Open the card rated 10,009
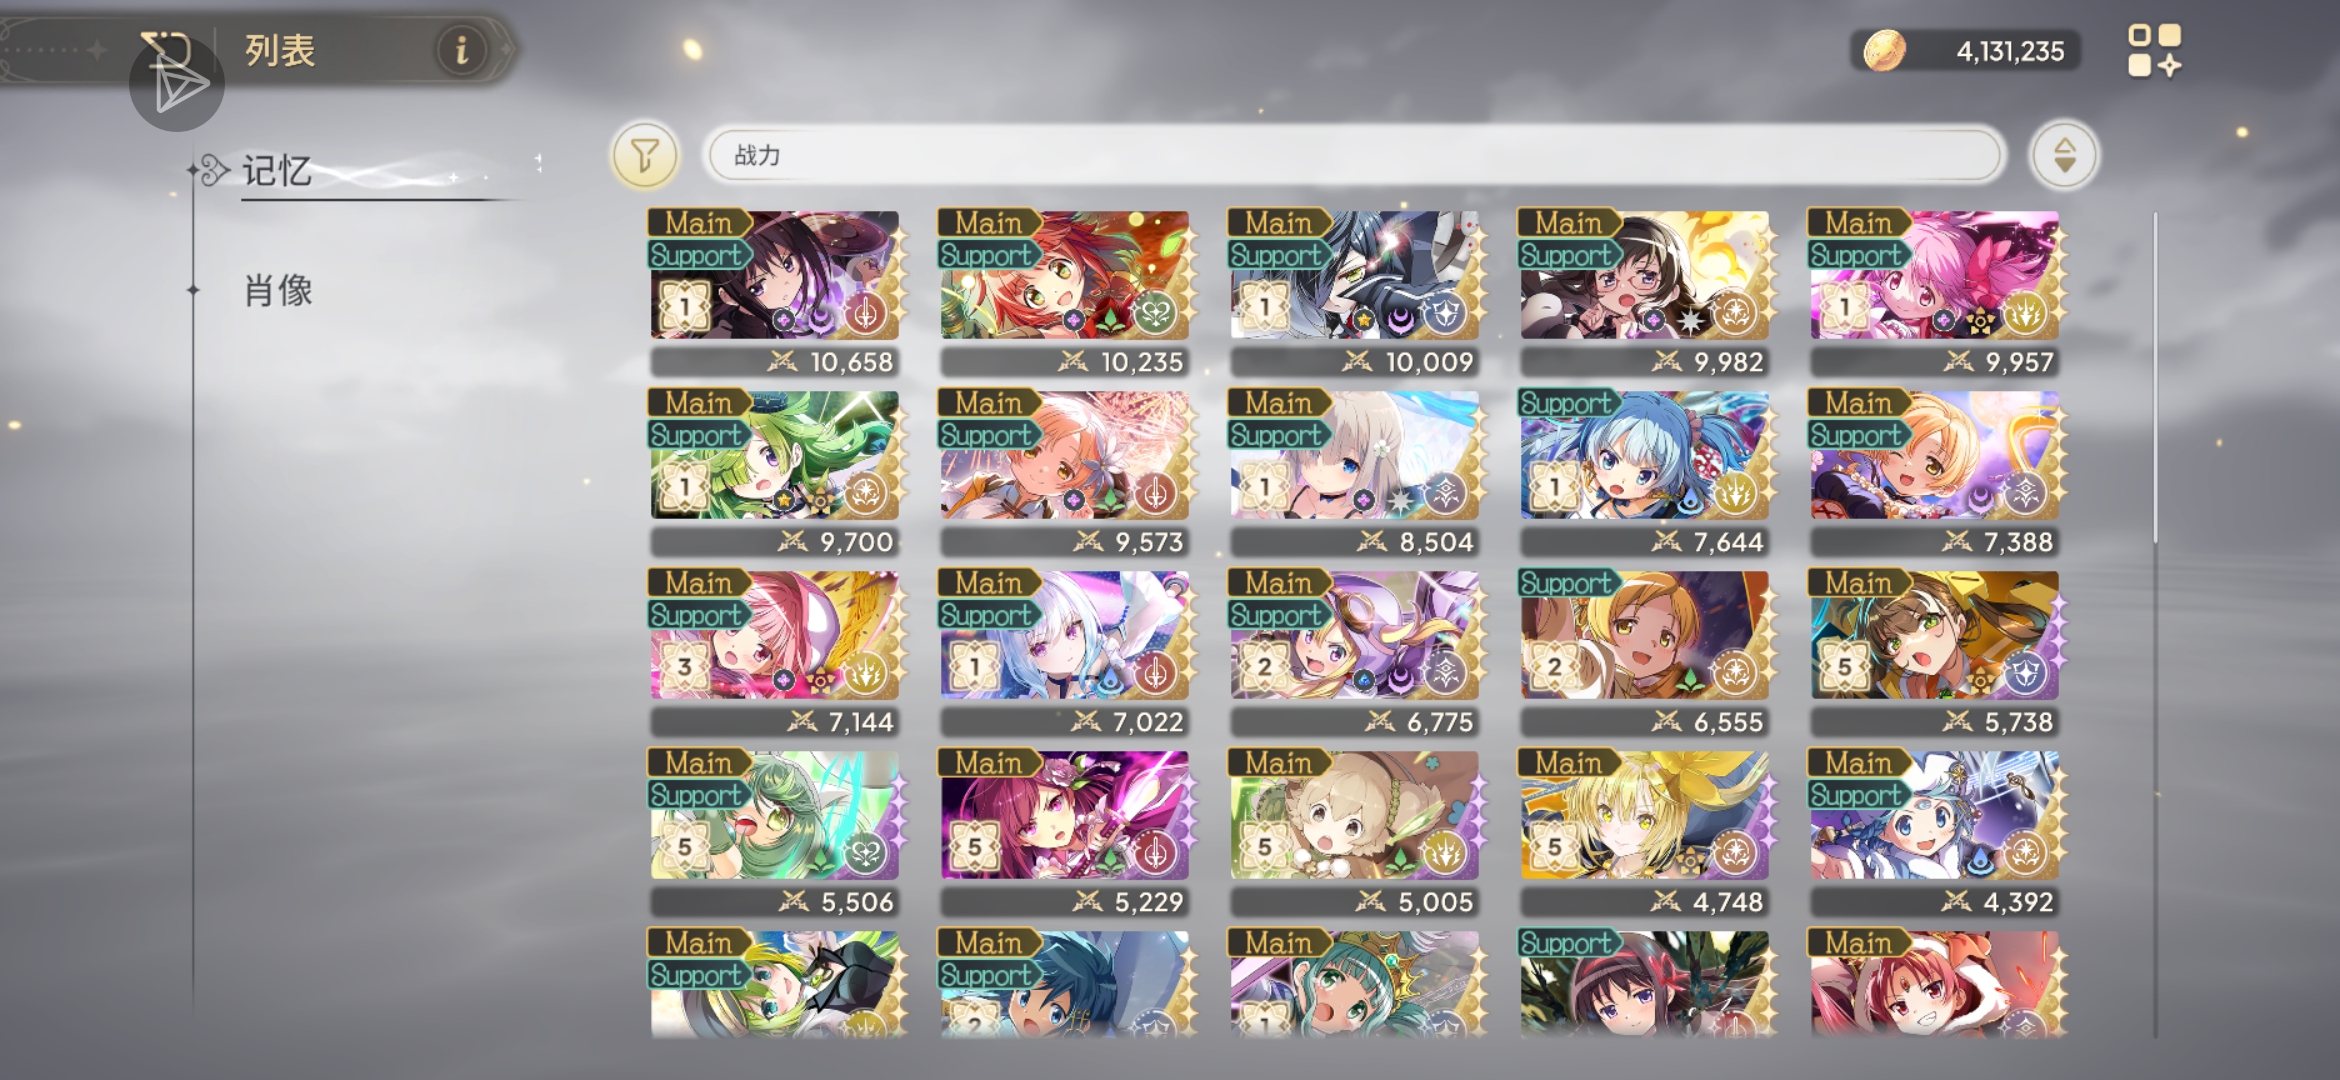This screenshot has width=2340, height=1080. [1355, 291]
